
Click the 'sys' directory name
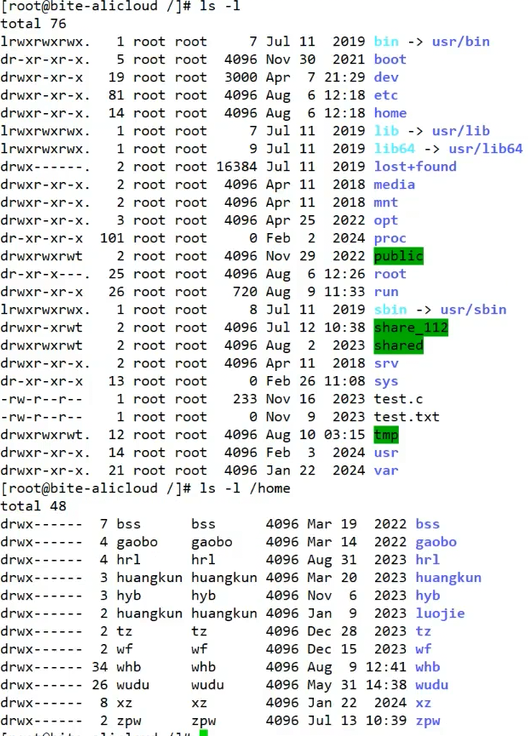(386, 382)
